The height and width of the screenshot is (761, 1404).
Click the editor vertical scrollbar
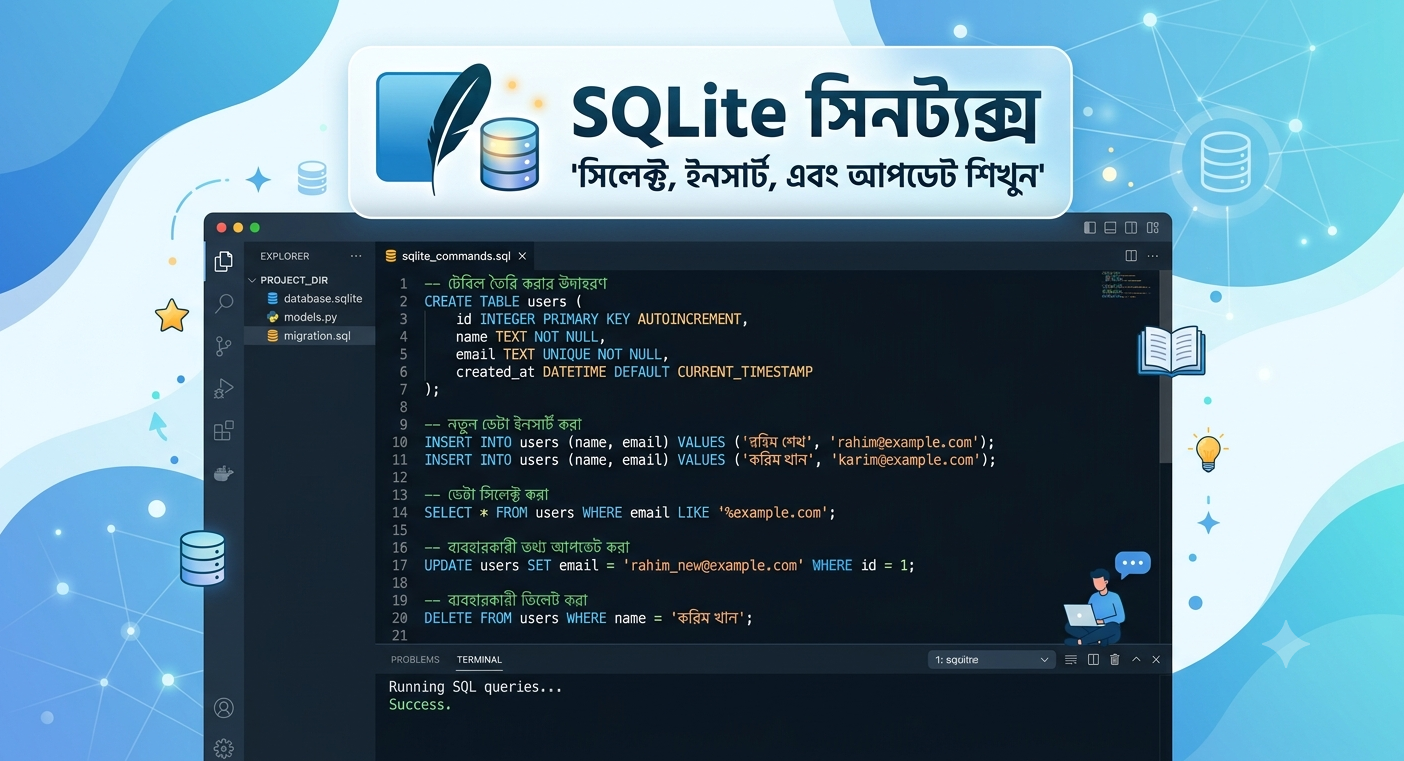(1165, 367)
